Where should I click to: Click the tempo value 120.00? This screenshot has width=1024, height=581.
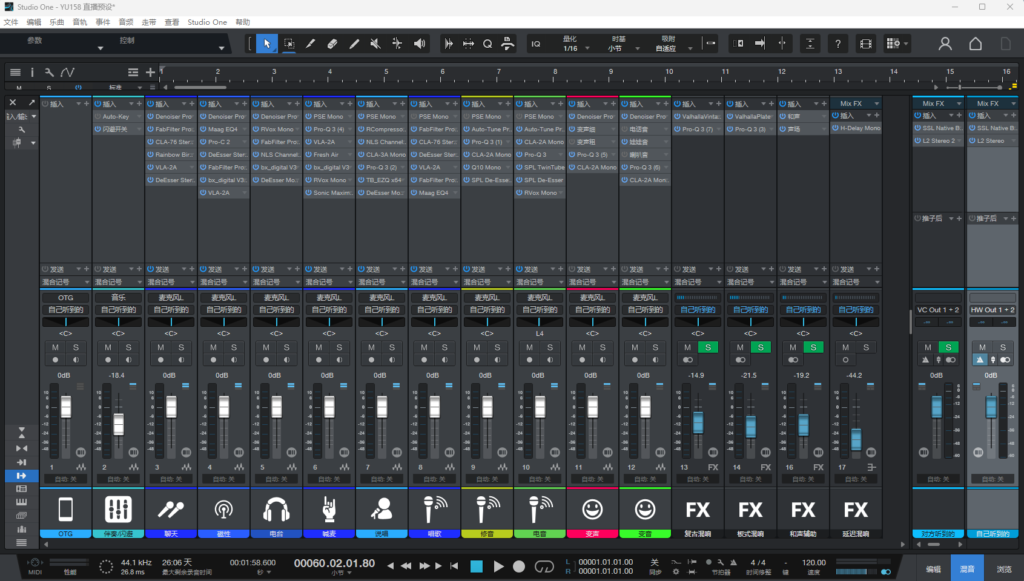814,562
